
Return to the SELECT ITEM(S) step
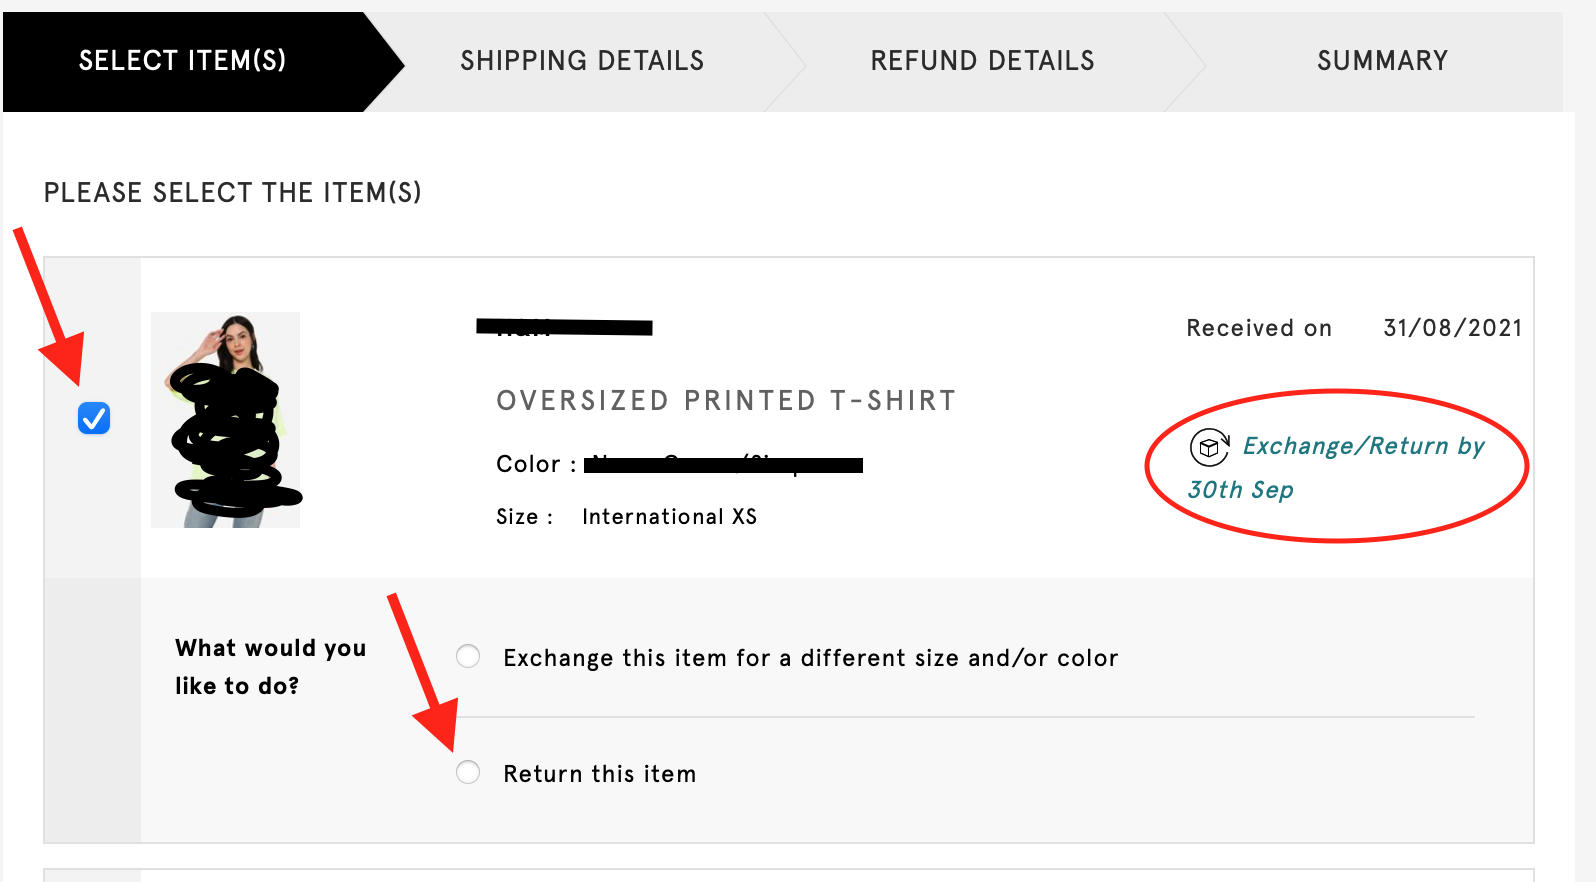tap(181, 60)
